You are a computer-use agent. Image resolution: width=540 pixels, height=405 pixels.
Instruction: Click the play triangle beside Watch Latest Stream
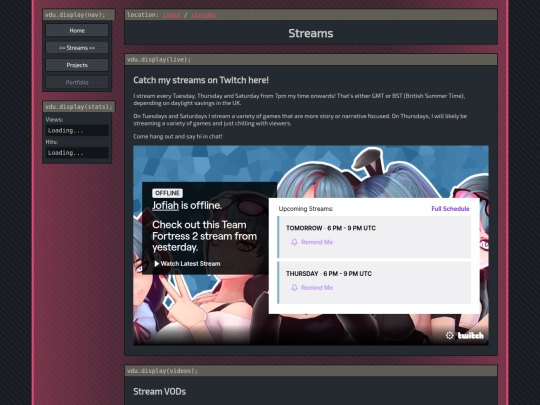point(157,263)
